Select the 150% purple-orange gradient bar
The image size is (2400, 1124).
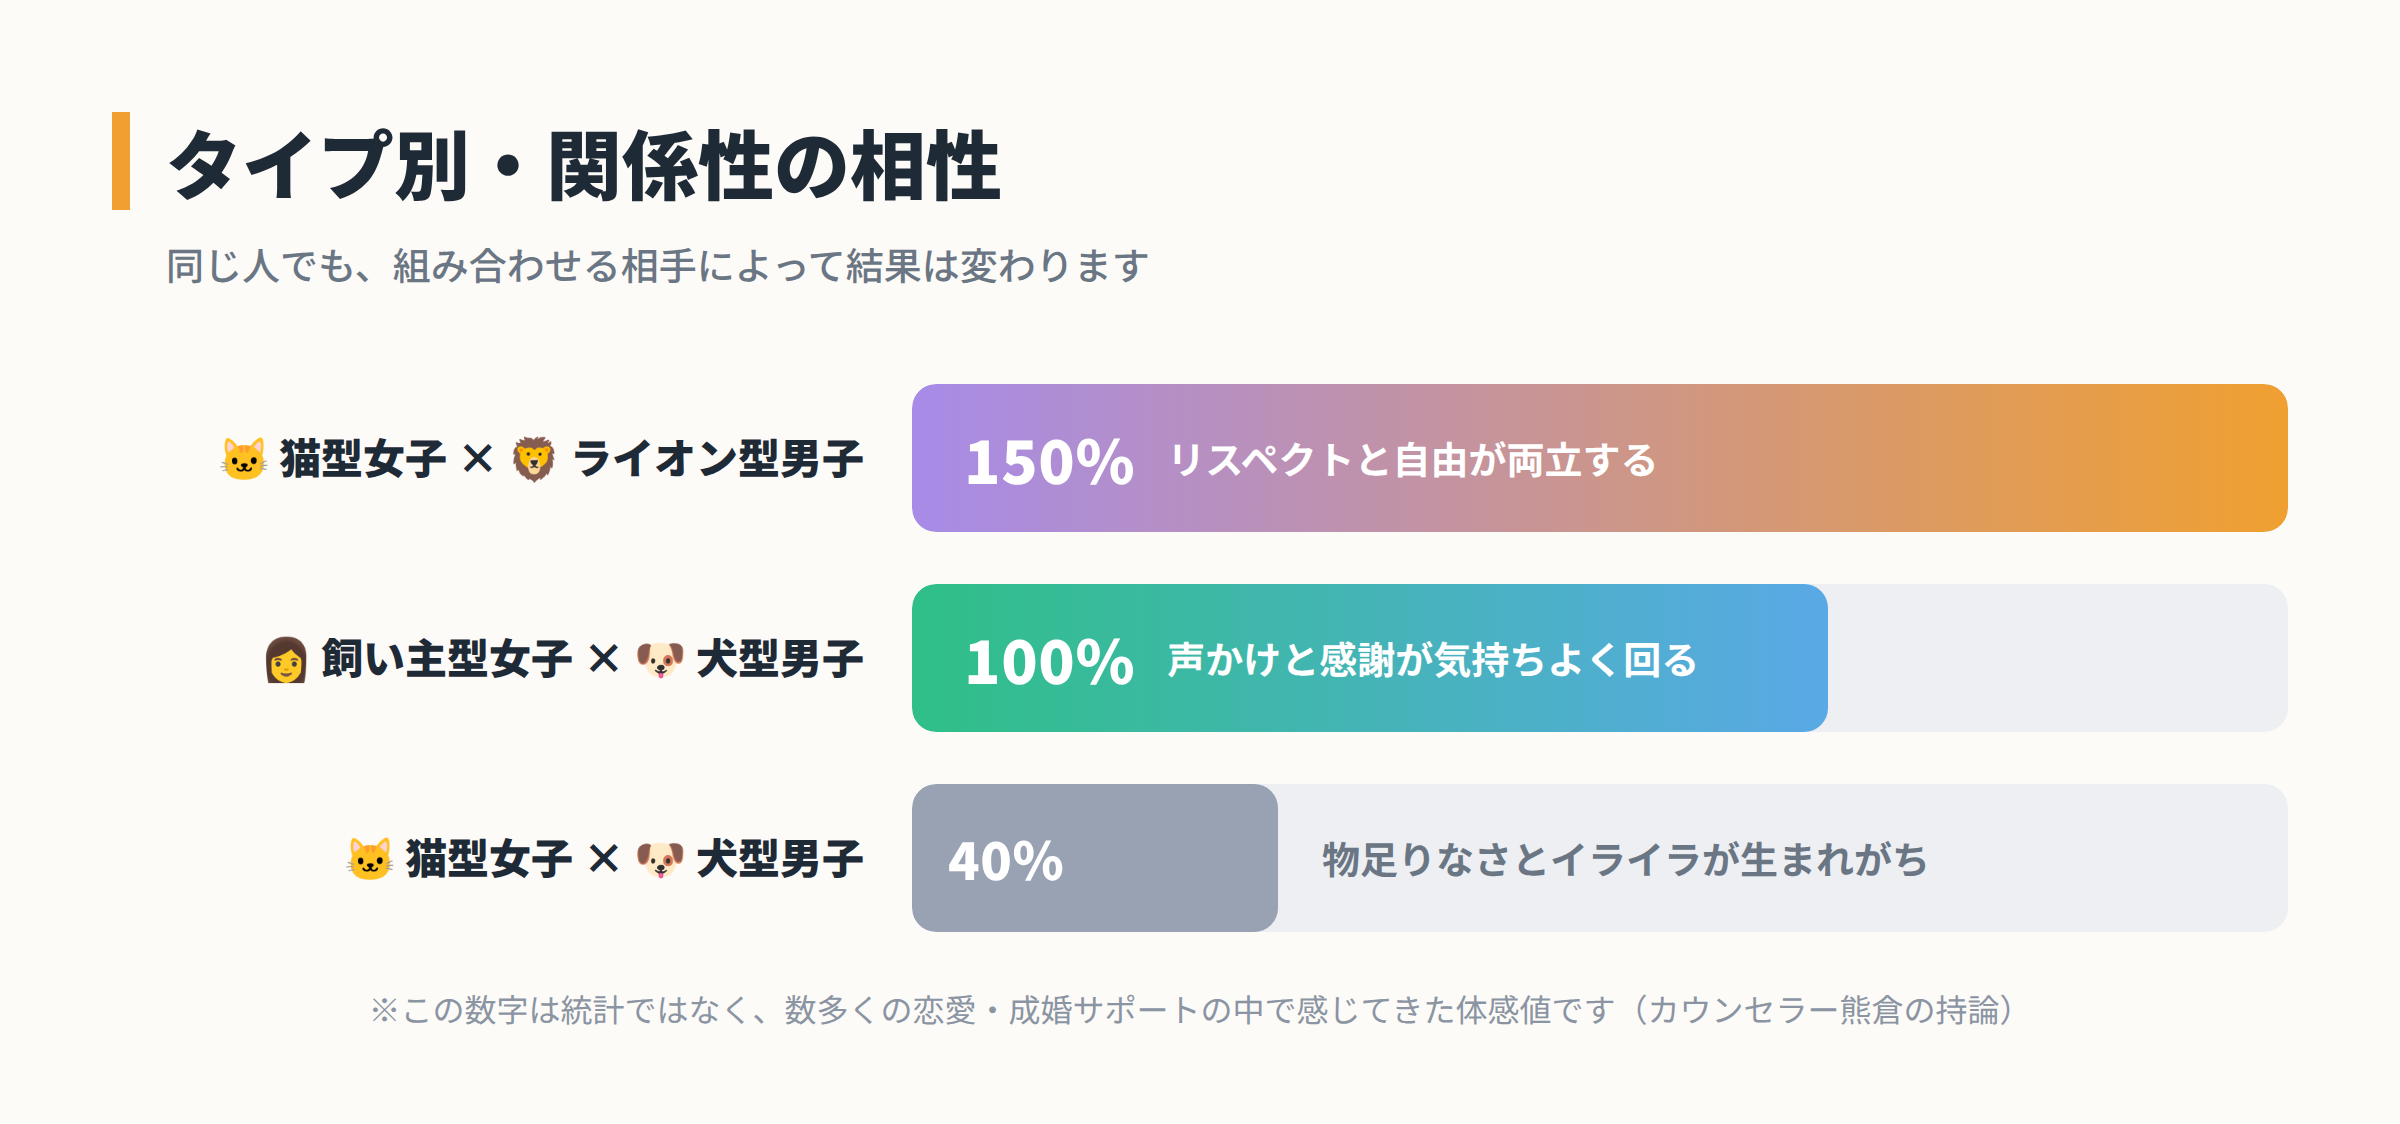pos(1600,458)
